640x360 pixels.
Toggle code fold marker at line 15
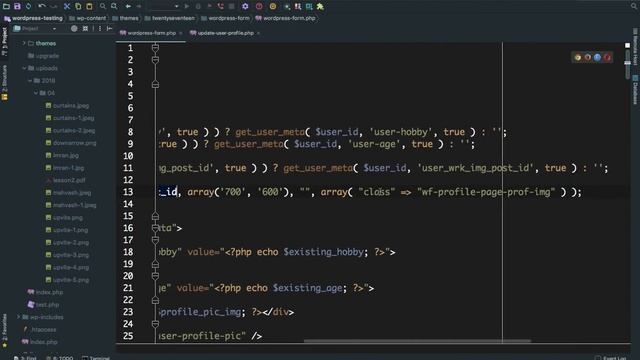155,216
